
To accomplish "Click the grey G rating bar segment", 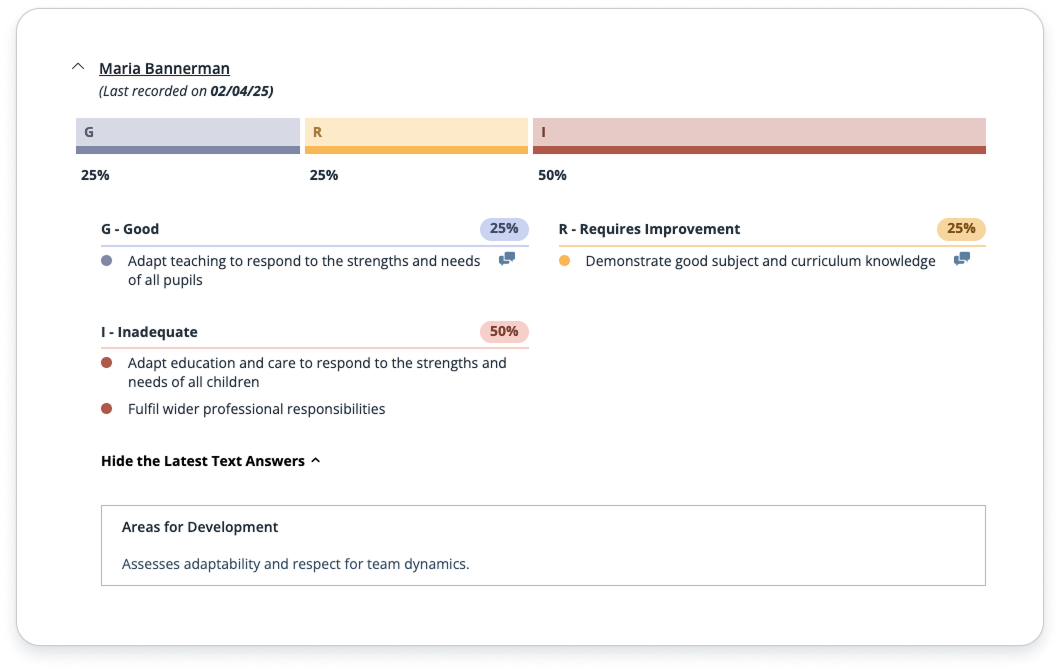I will click(x=188, y=135).
